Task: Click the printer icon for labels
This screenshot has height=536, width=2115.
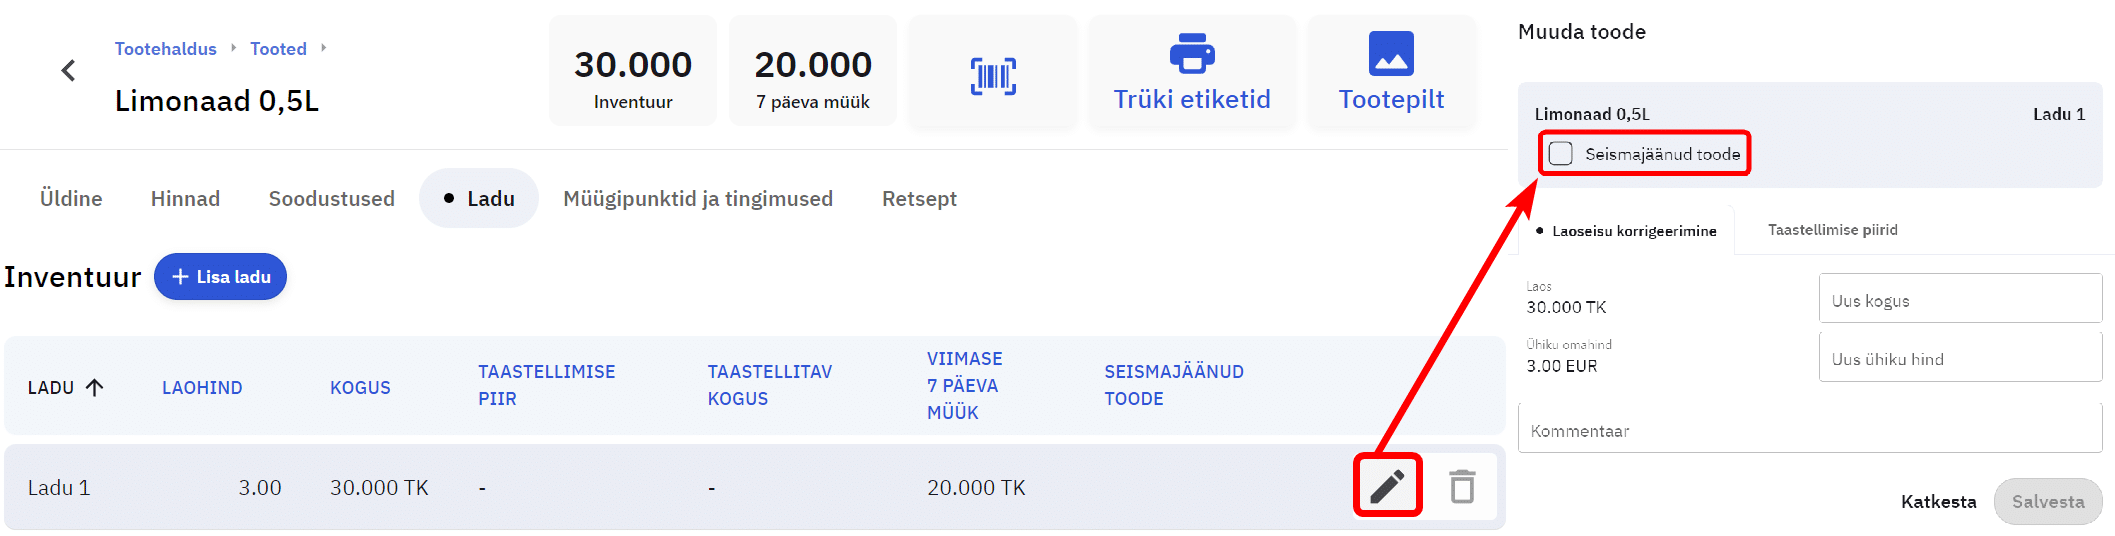Action: (1191, 54)
